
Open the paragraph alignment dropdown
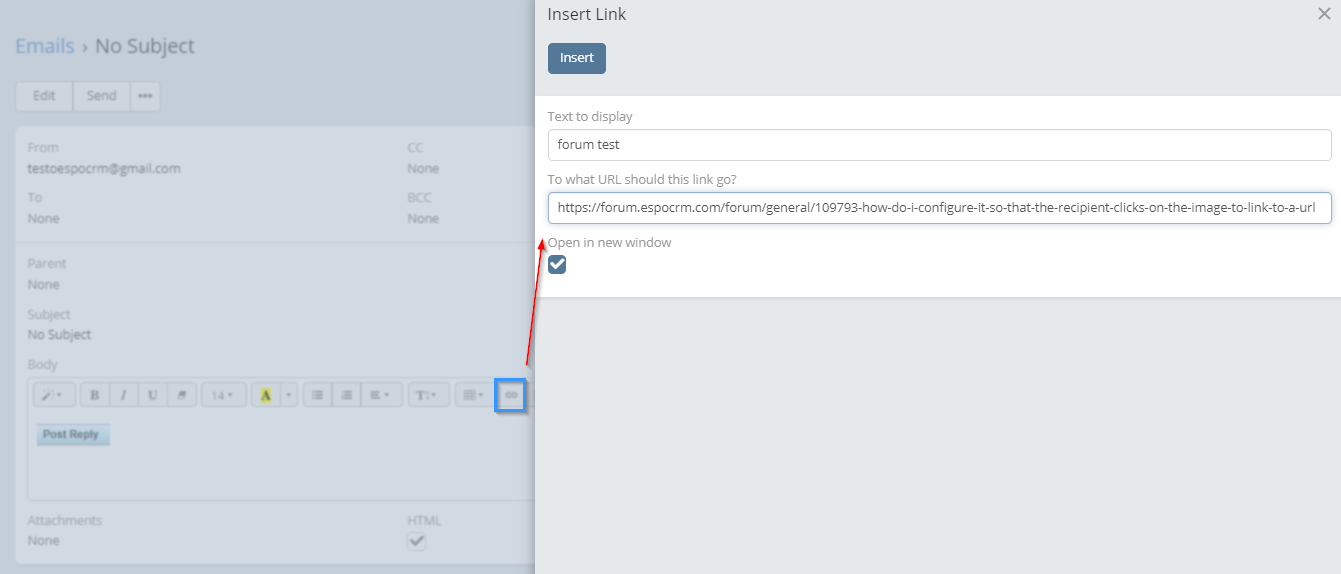tap(380, 395)
